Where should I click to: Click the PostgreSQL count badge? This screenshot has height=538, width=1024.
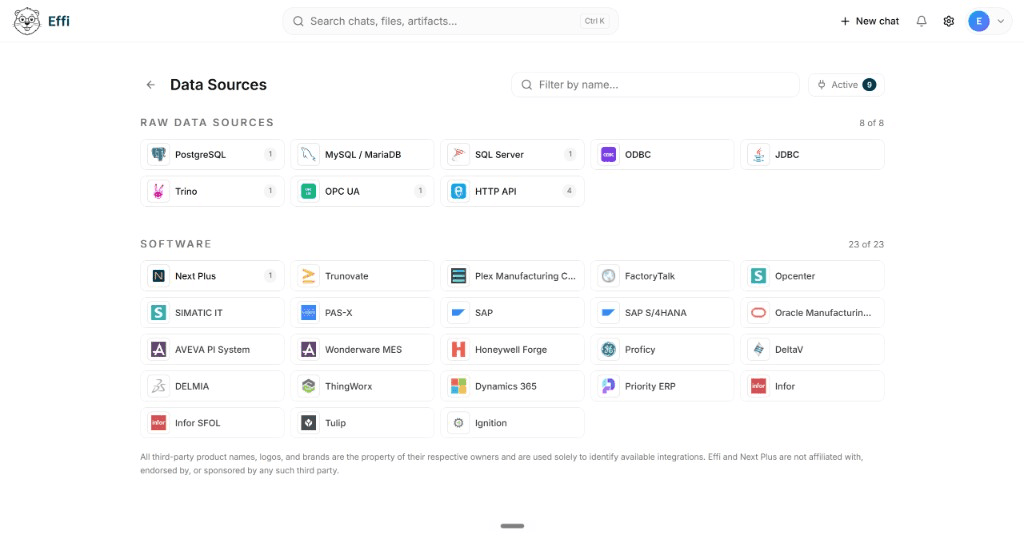pos(270,155)
